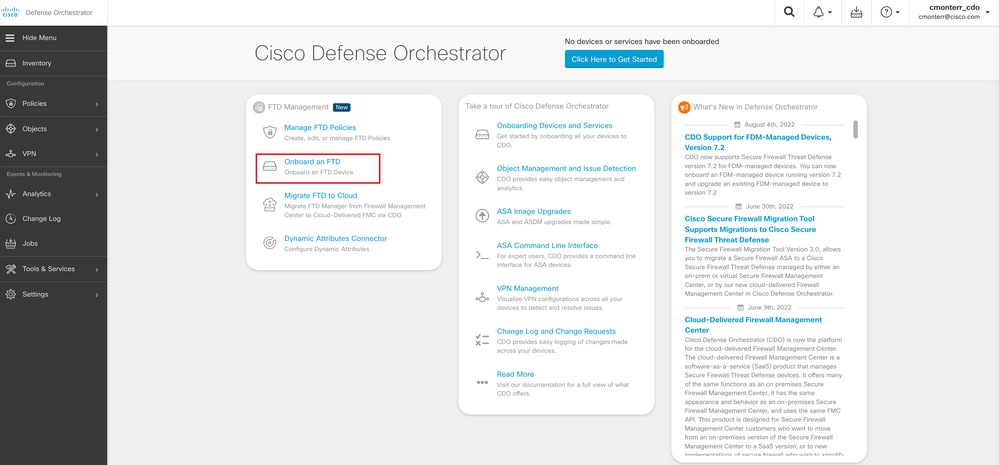
Task: Click the Onboarding Devices and Services icon
Action: (x=482, y=134)
